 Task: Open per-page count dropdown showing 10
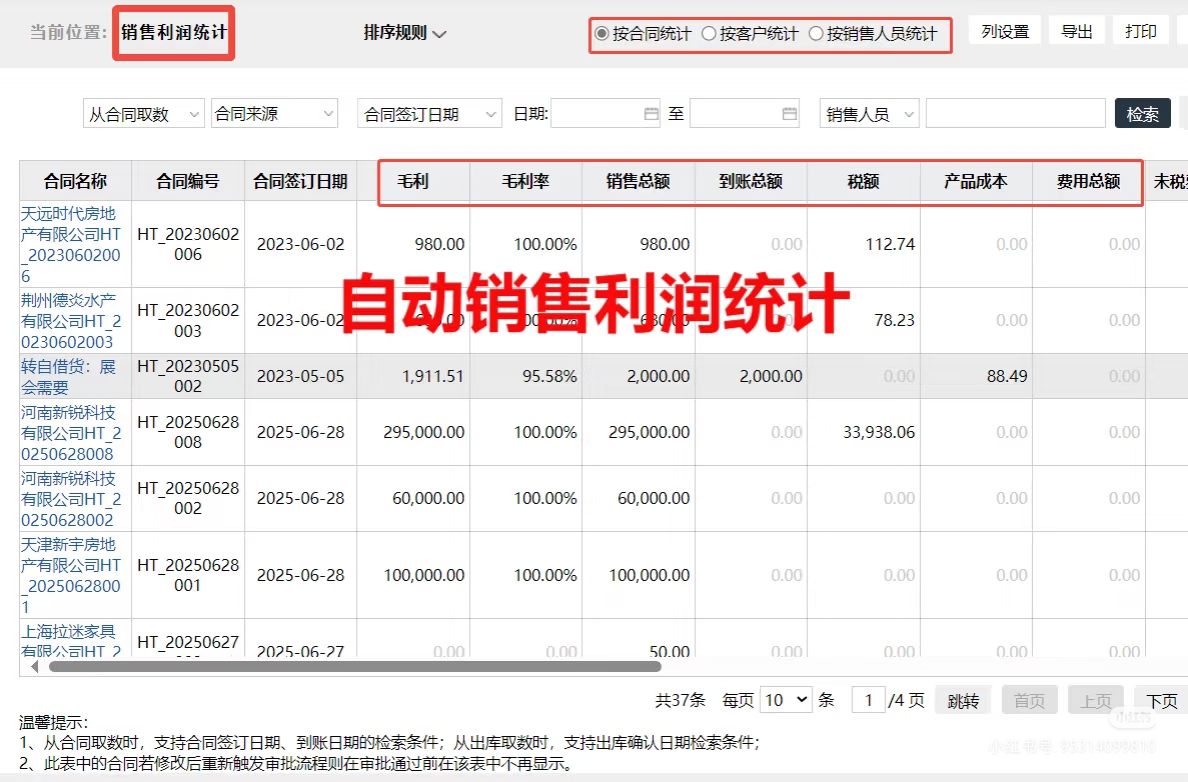point(786,699)
